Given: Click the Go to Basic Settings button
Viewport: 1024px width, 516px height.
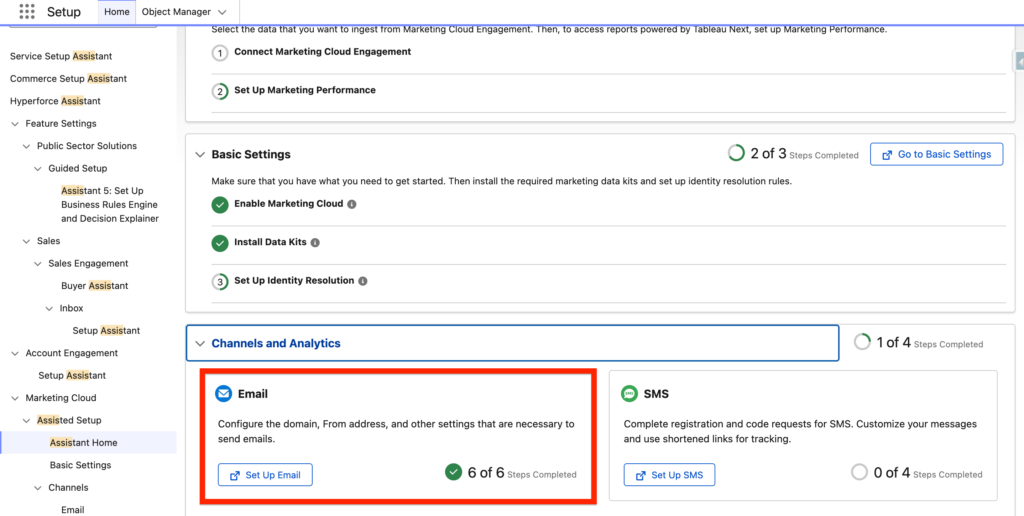Looking at the screenshot, I should tap(936, 154).
